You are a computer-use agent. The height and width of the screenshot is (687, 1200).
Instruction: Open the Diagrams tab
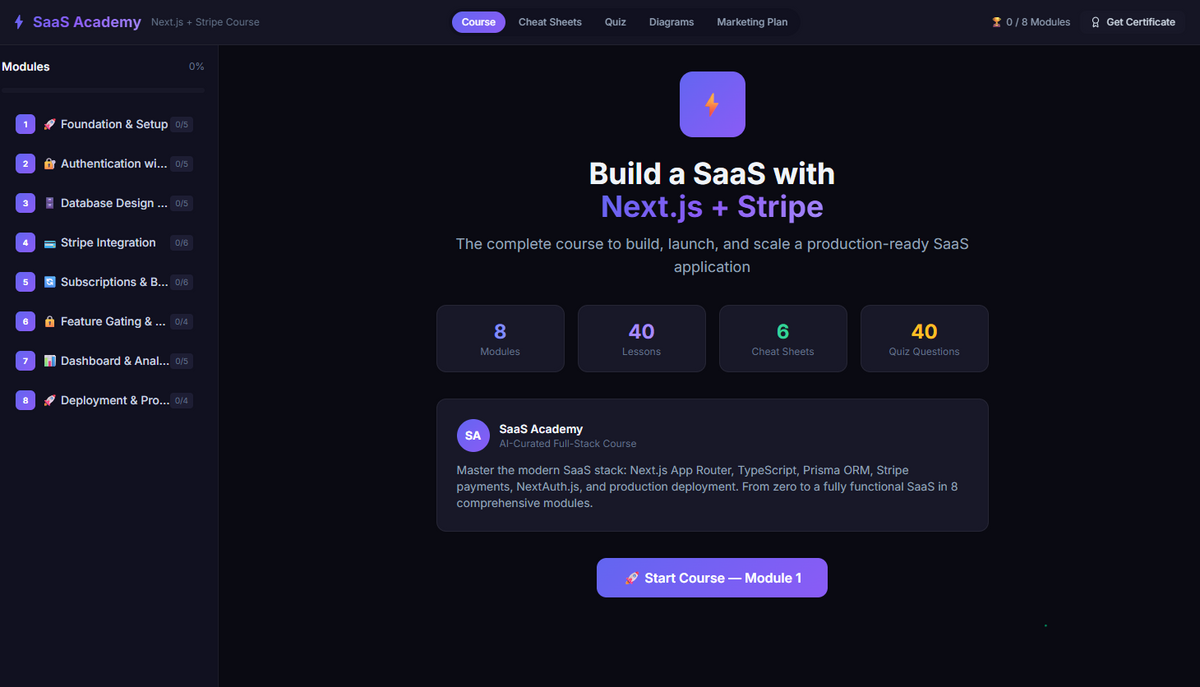click(x=671, y=22)
